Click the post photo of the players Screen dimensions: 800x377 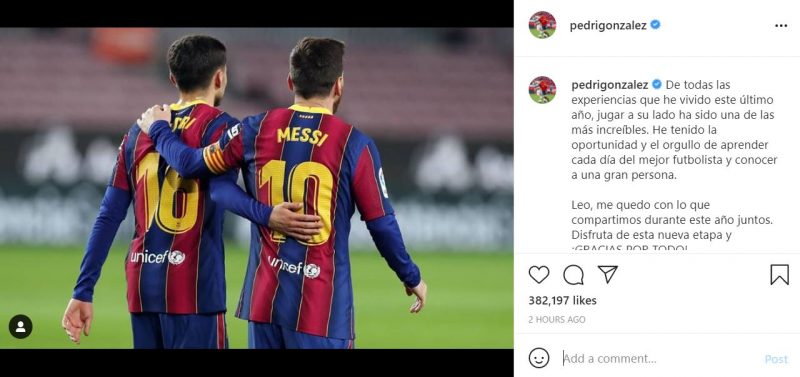click(x=257, y=188)
